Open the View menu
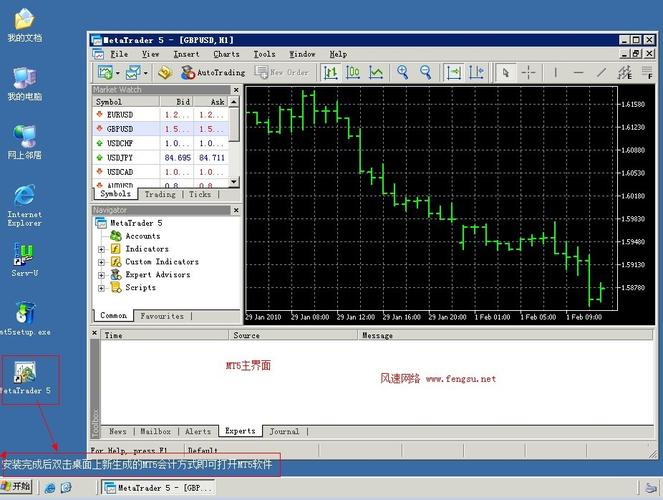Screen dimensions: 663x500 point(151,54)
